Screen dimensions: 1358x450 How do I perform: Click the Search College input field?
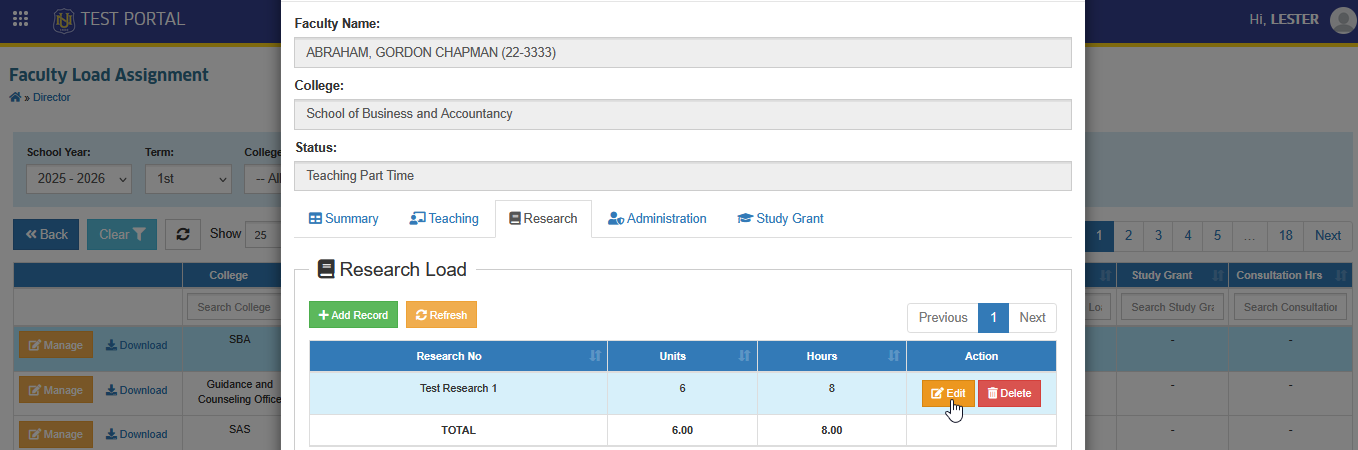coord(234,307)
